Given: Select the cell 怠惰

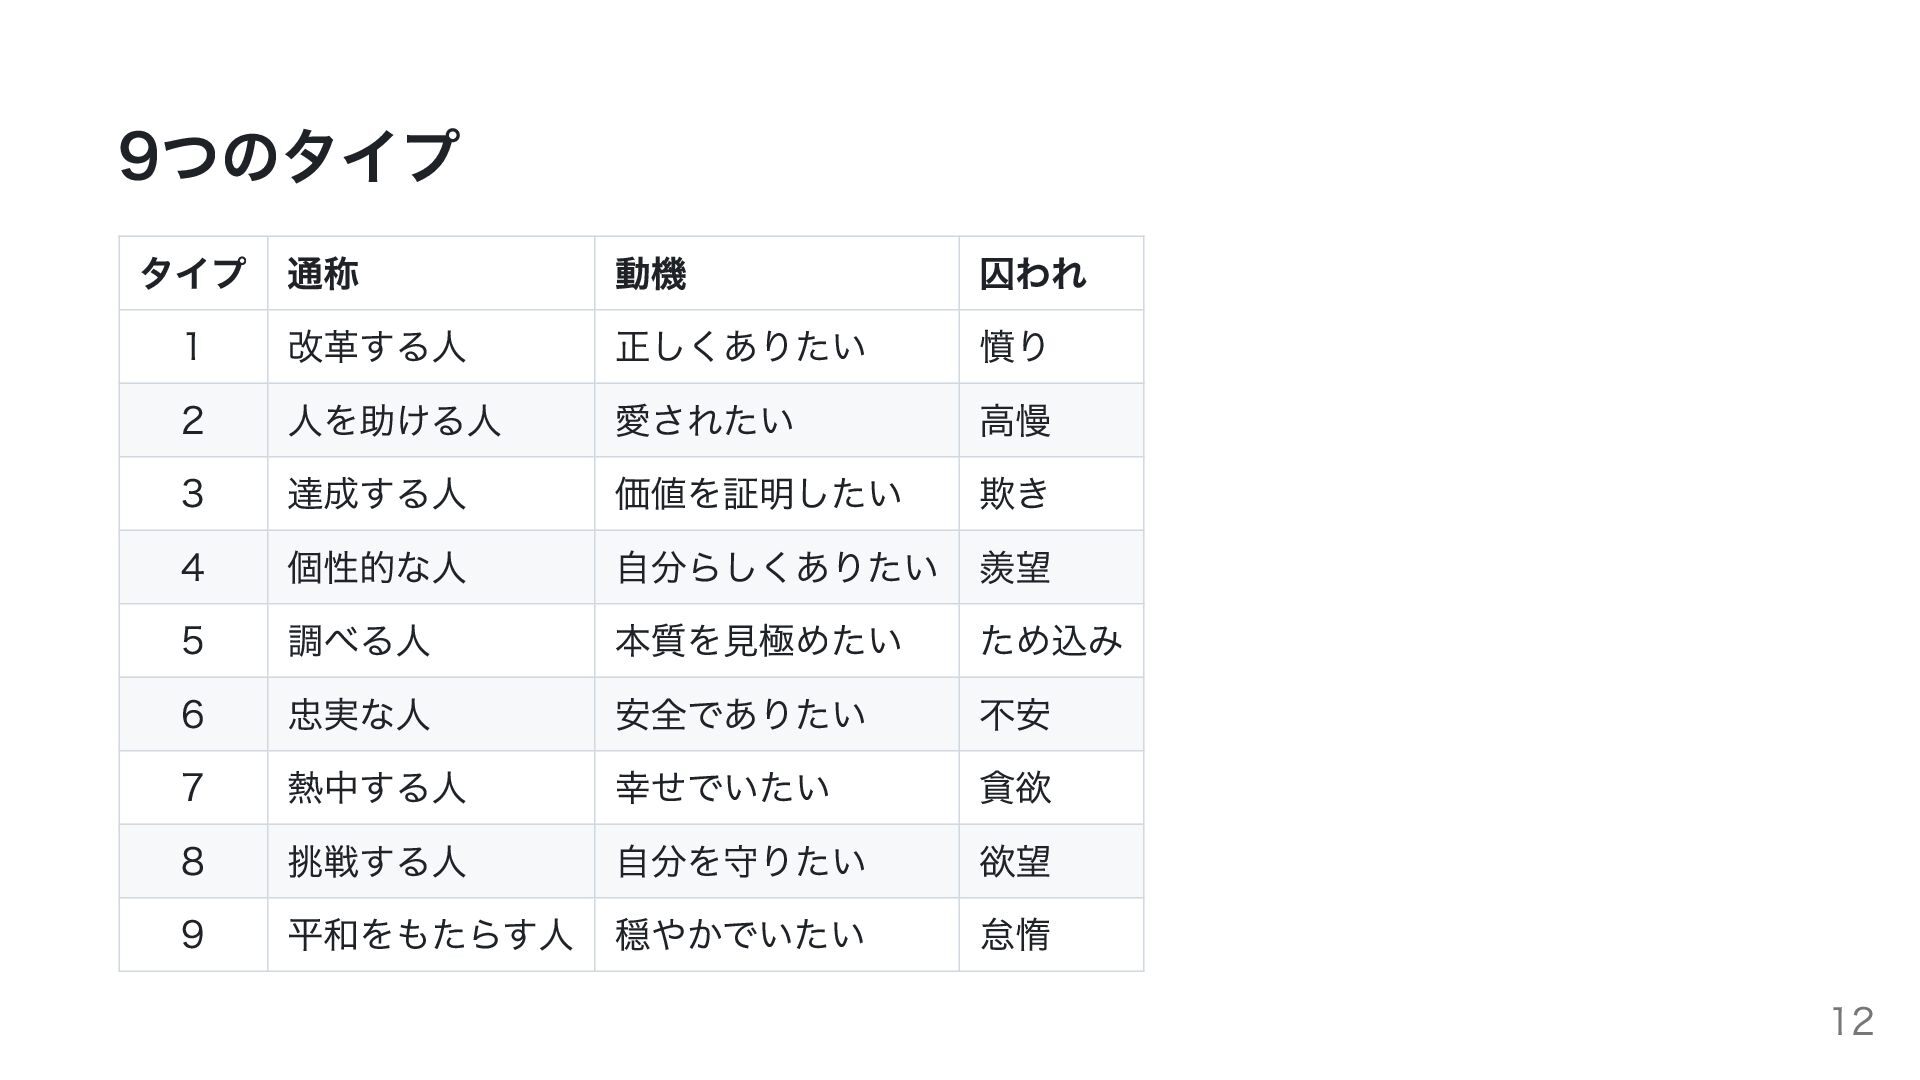Looking at the screenshot, I should tap(1015, 935).
